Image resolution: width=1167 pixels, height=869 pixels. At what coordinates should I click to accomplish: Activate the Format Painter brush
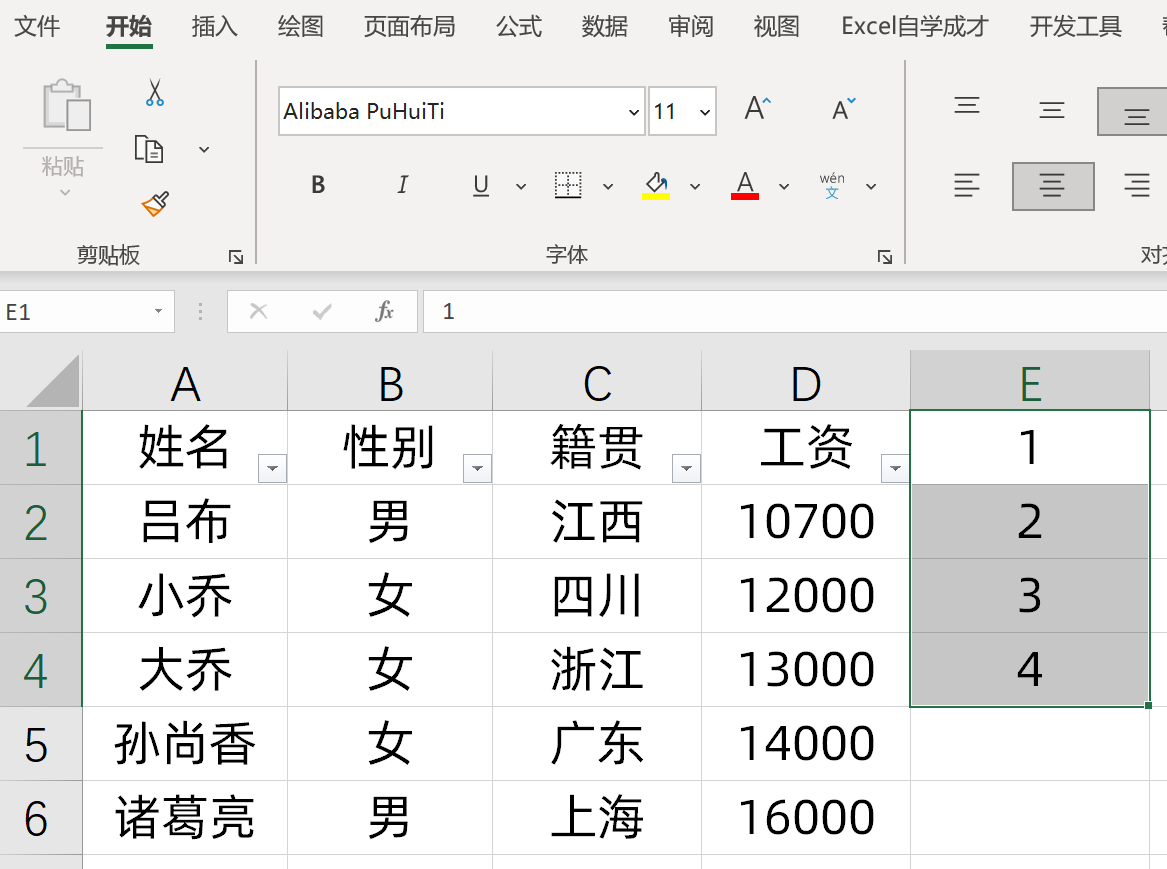[x=156, y=204]
